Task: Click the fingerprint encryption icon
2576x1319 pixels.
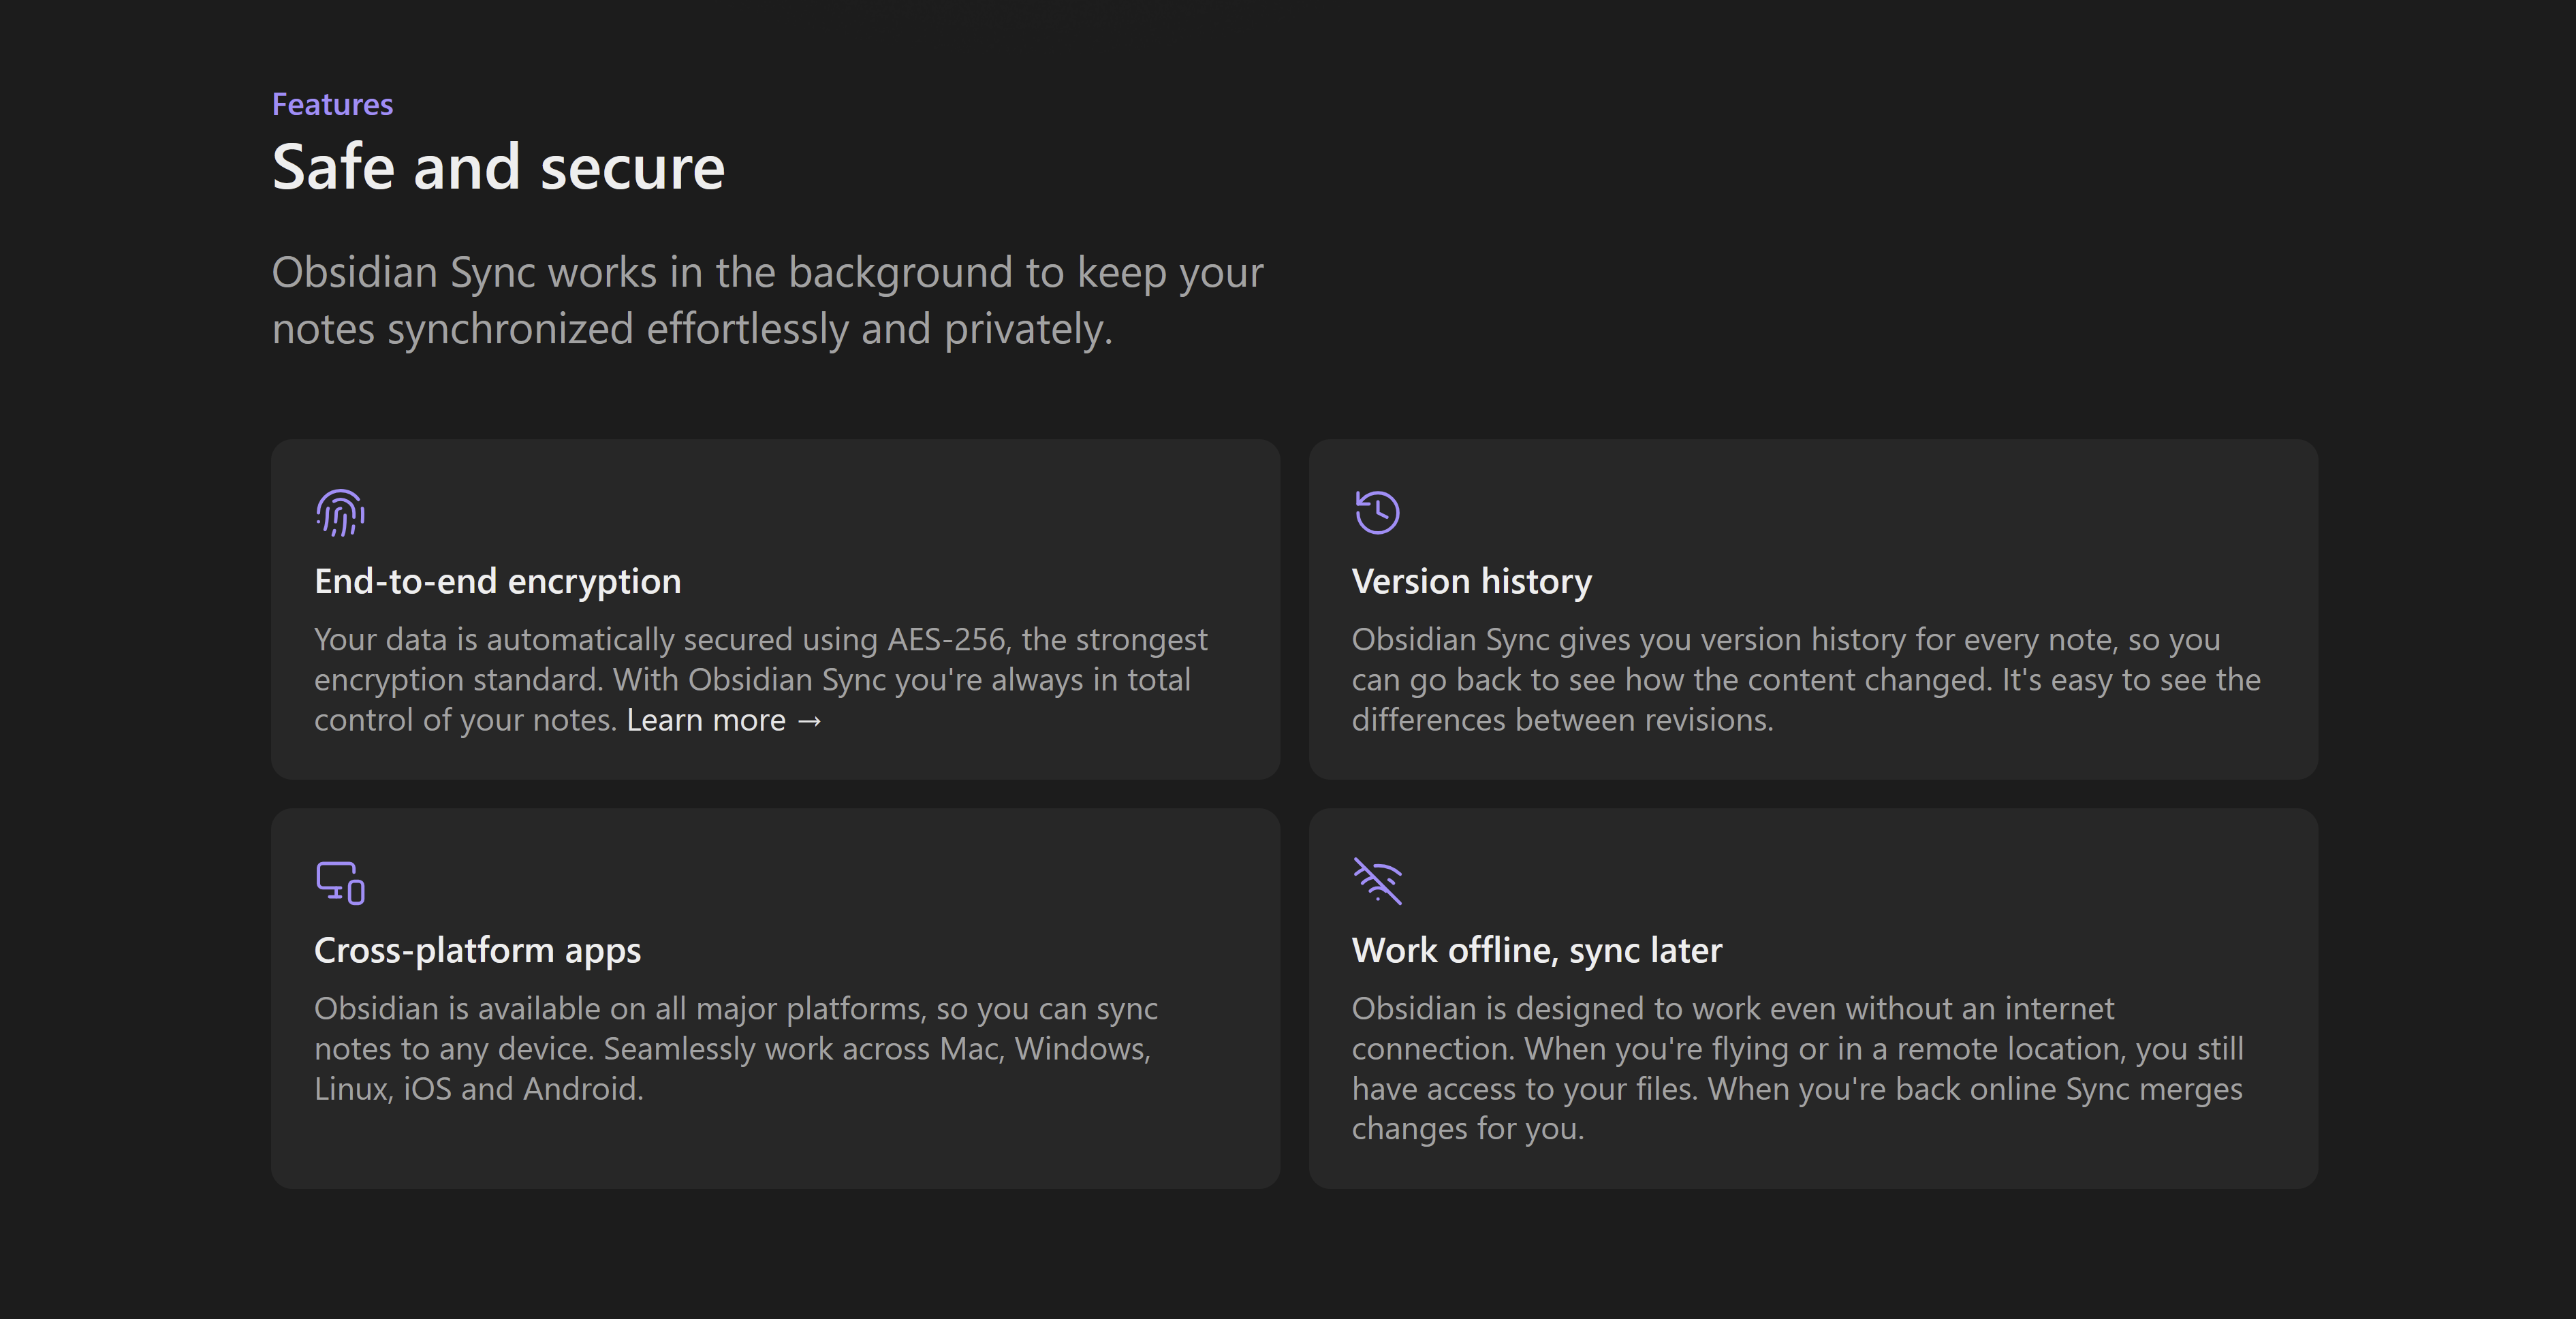Action: point(340,512)
